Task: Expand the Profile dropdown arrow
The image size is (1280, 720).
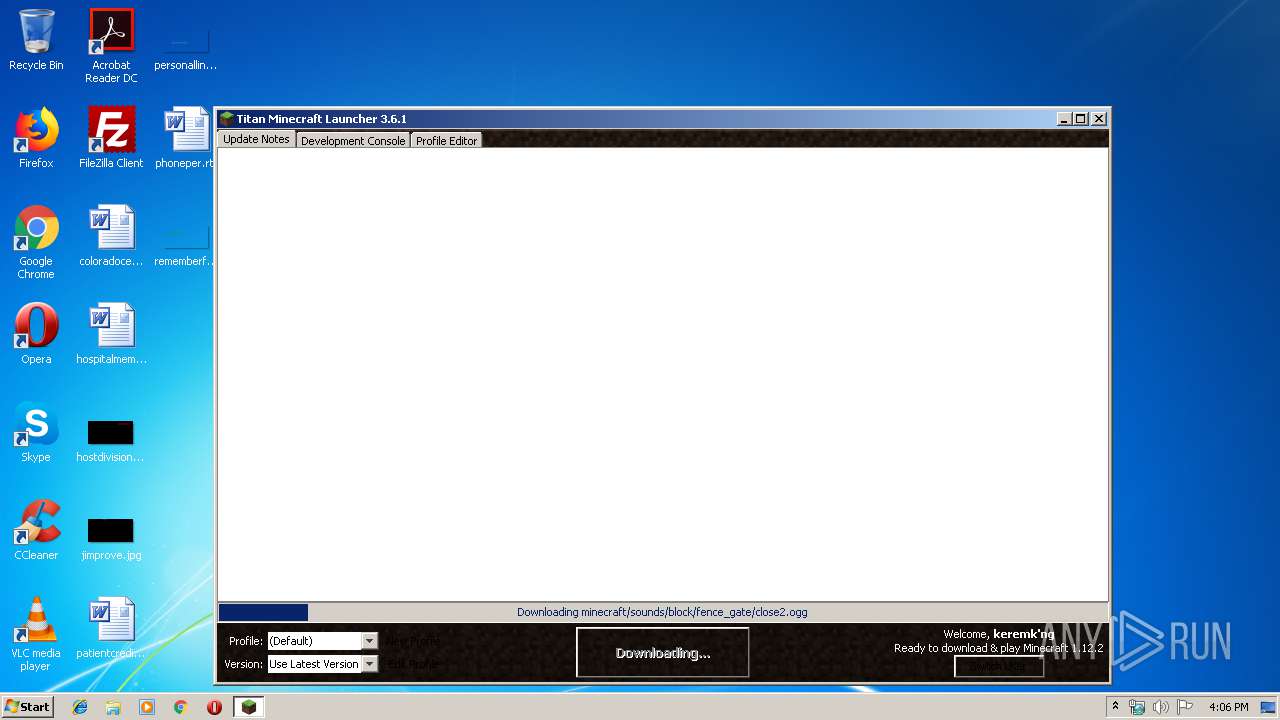Action: coord(370,641)
